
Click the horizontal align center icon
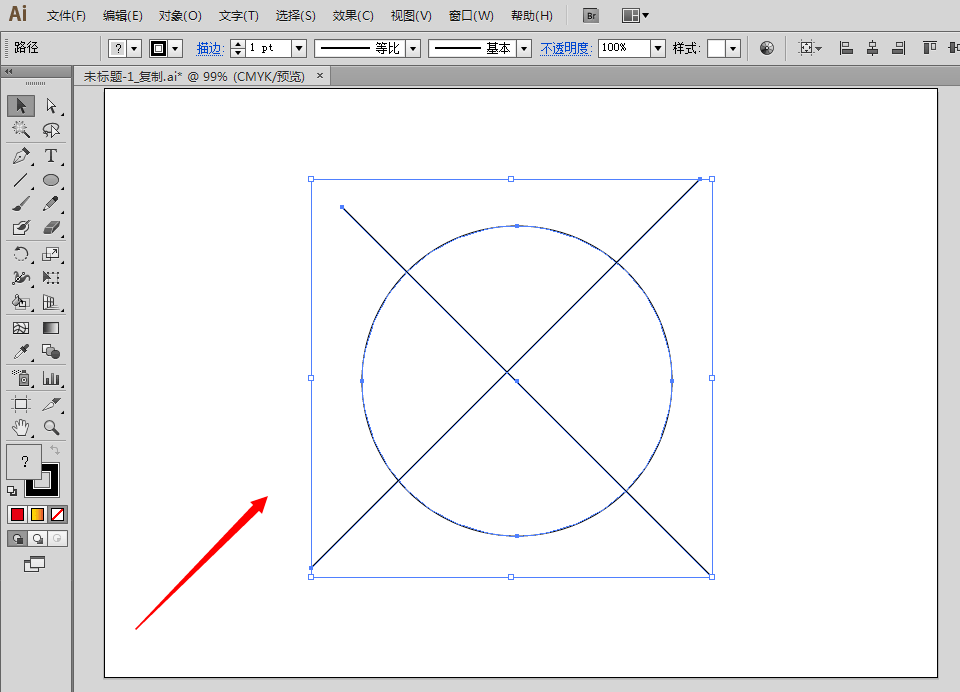click(x=872, y=48)
